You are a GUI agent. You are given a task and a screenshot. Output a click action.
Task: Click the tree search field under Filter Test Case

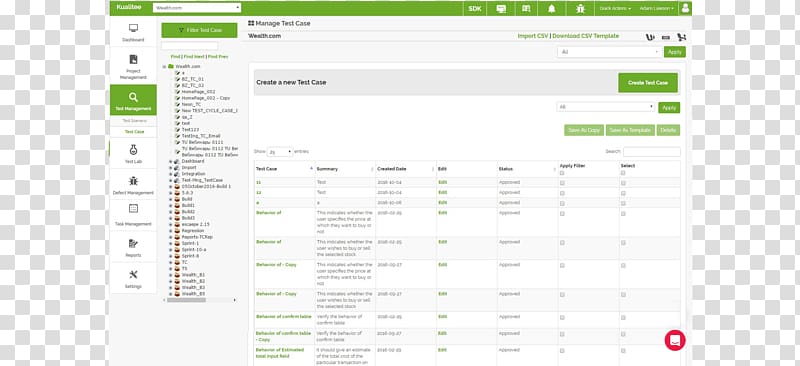[x=190, y=46]
